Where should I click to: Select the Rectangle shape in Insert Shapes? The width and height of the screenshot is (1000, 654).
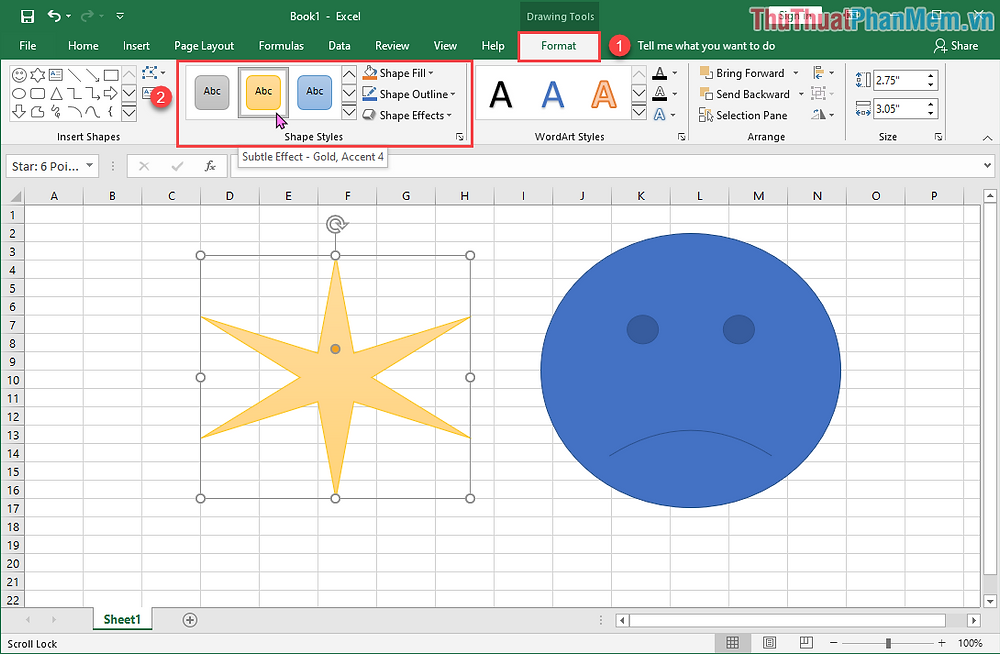(x=111, y=75)
